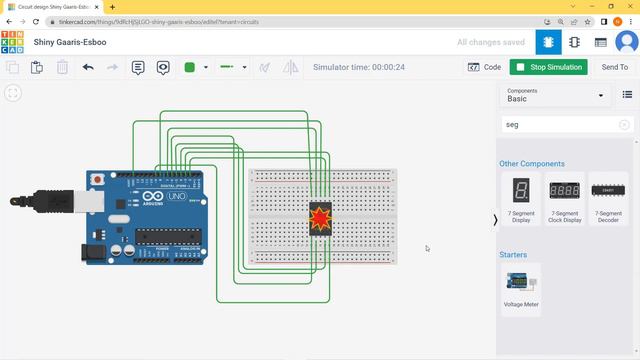Viewport: 640px width, 360px height.
Task: Click the green wire color swatch
Action: coord(190,67)
